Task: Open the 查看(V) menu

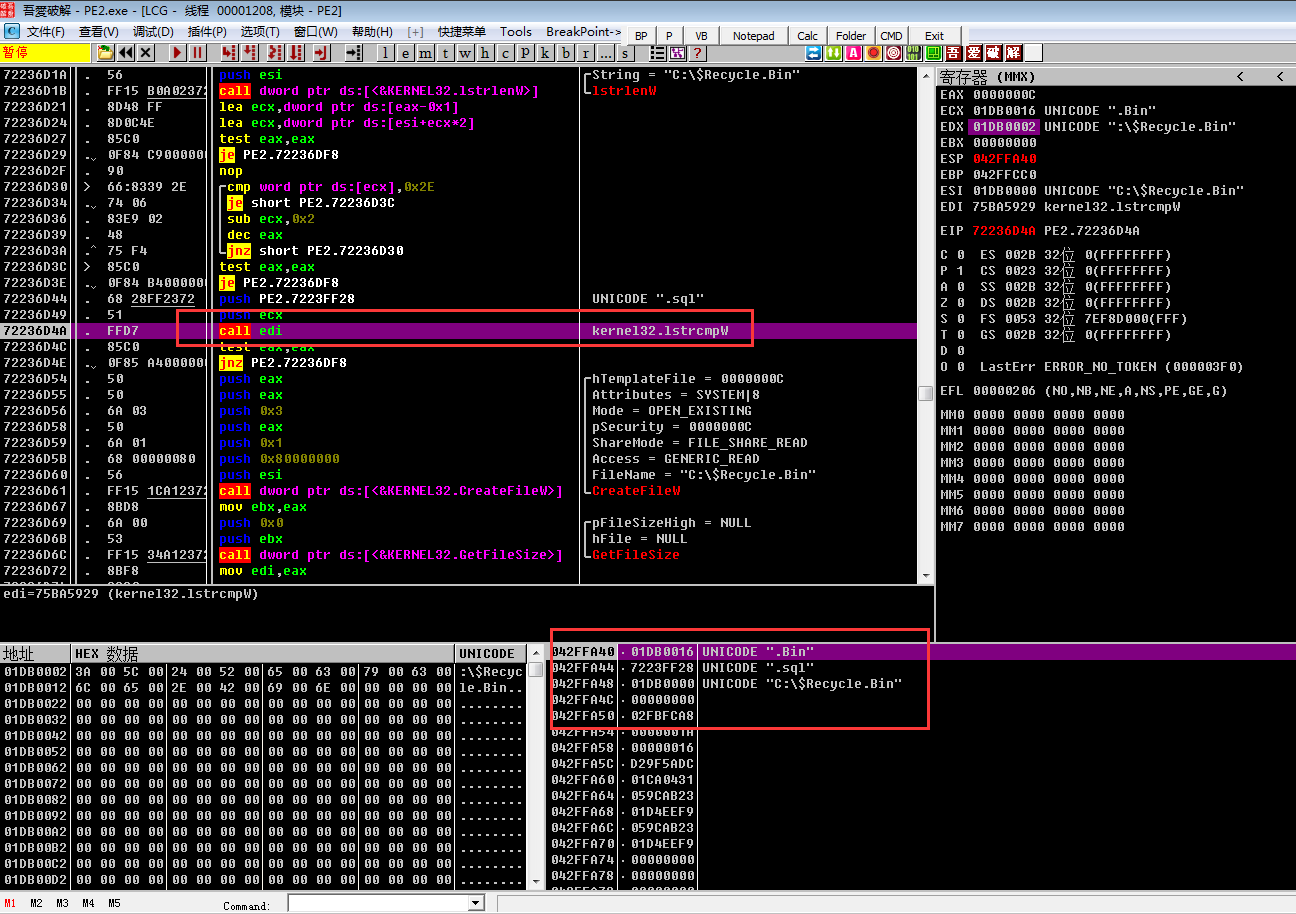Action: 98,32
